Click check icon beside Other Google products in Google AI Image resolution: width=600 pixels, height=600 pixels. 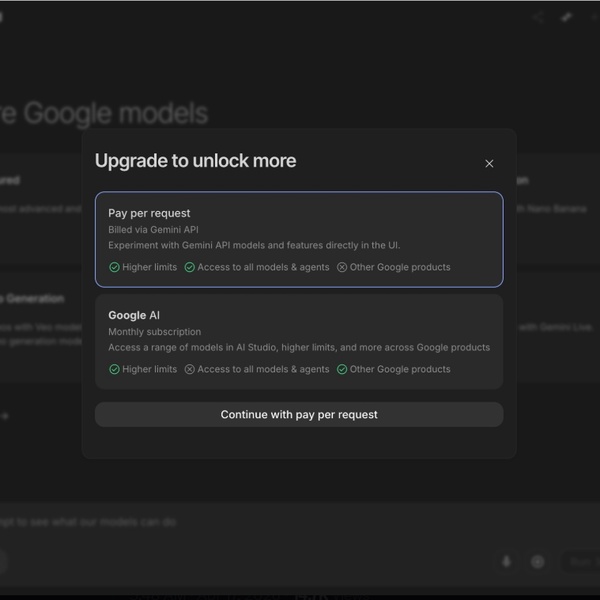coord(342,369)
